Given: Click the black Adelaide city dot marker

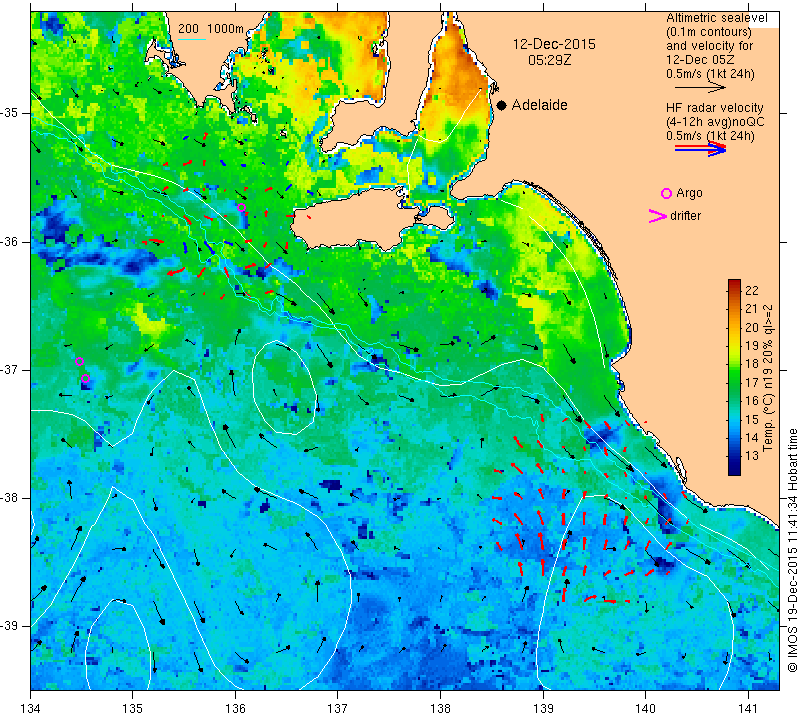Looking at the screenshot, I should [502, 105].
